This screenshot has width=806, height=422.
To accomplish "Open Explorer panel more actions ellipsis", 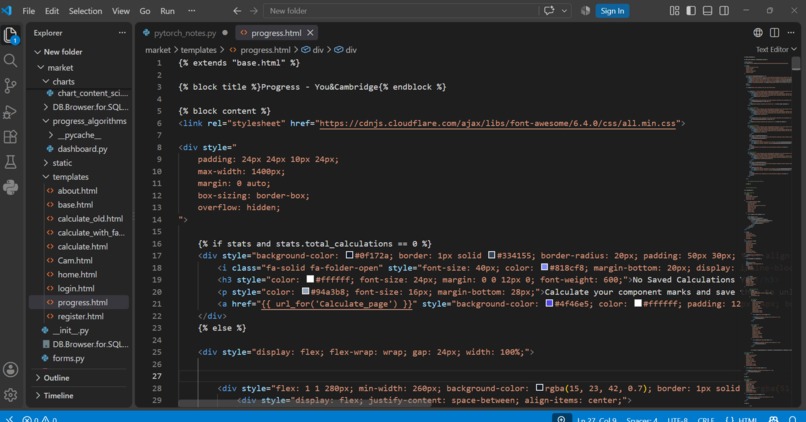I will pos(122,33).
